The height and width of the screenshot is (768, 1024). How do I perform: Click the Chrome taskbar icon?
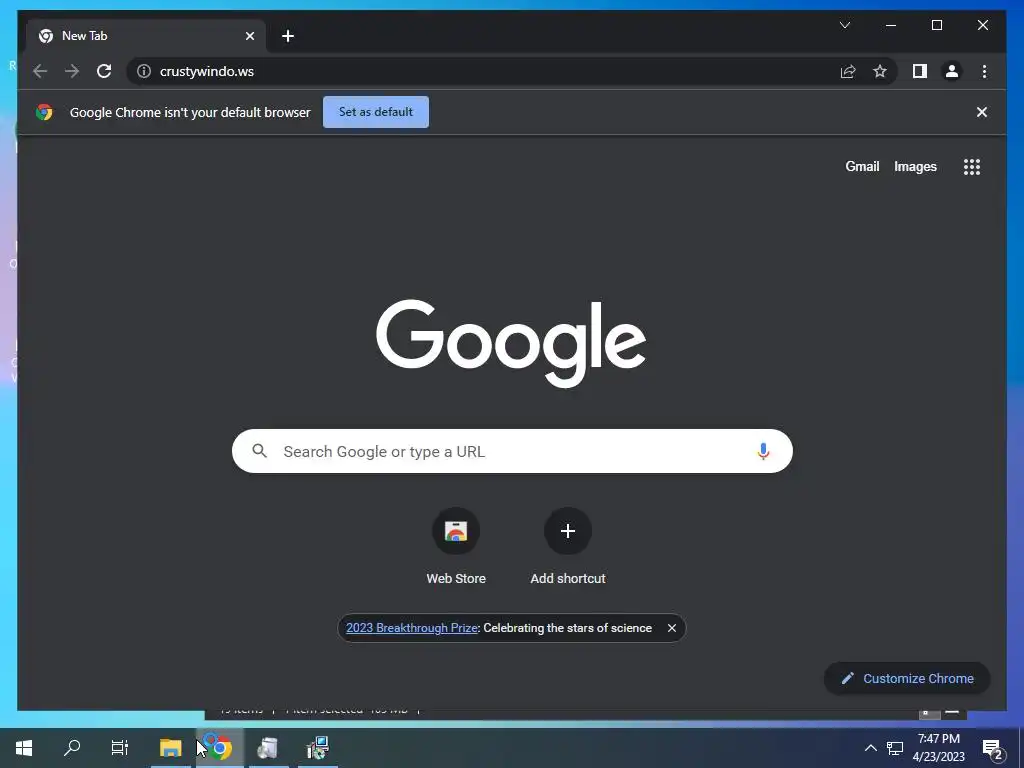click(x=220, y=748)
